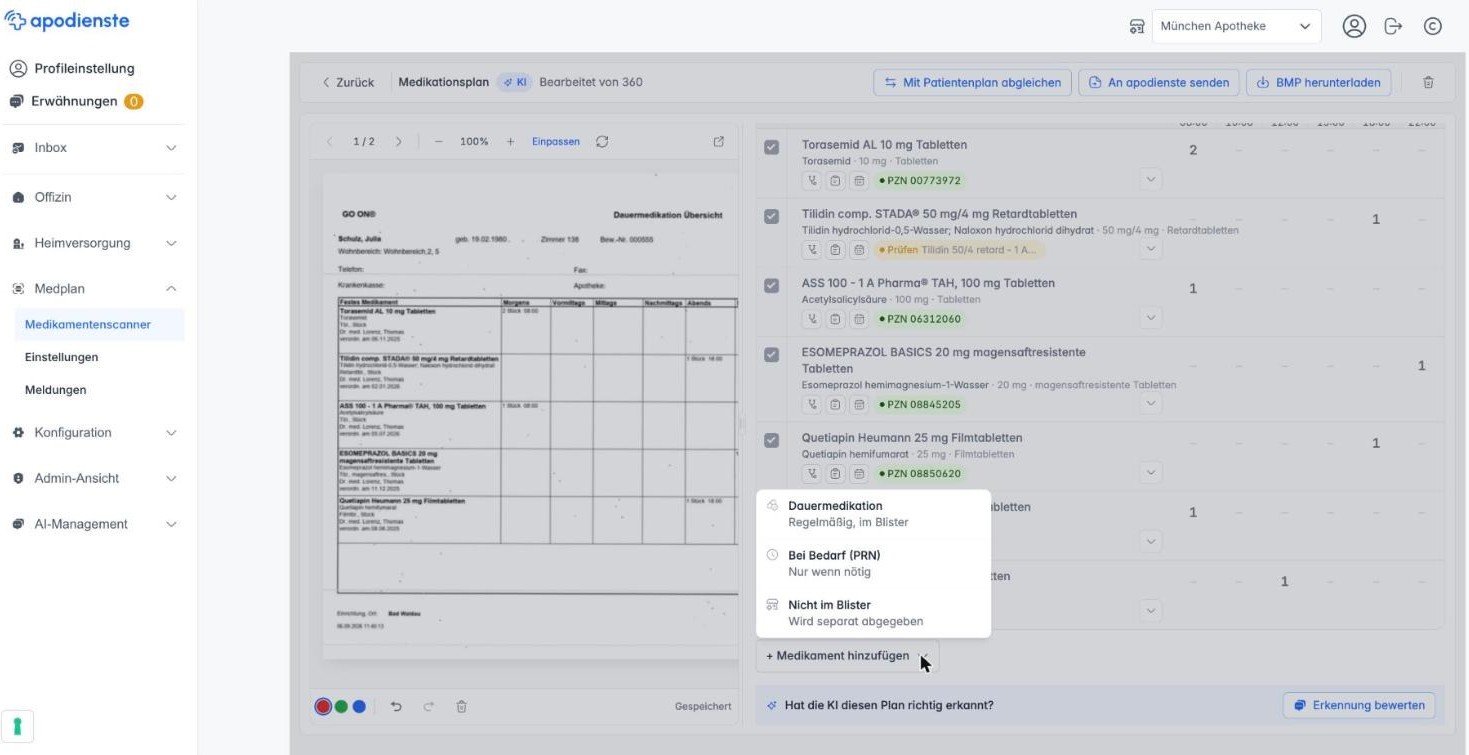The width and height of the screenshot is (1469, 755).
Task: Expand the Tilidin comp. STADA row chevron
Action: tap(1151, 249)
